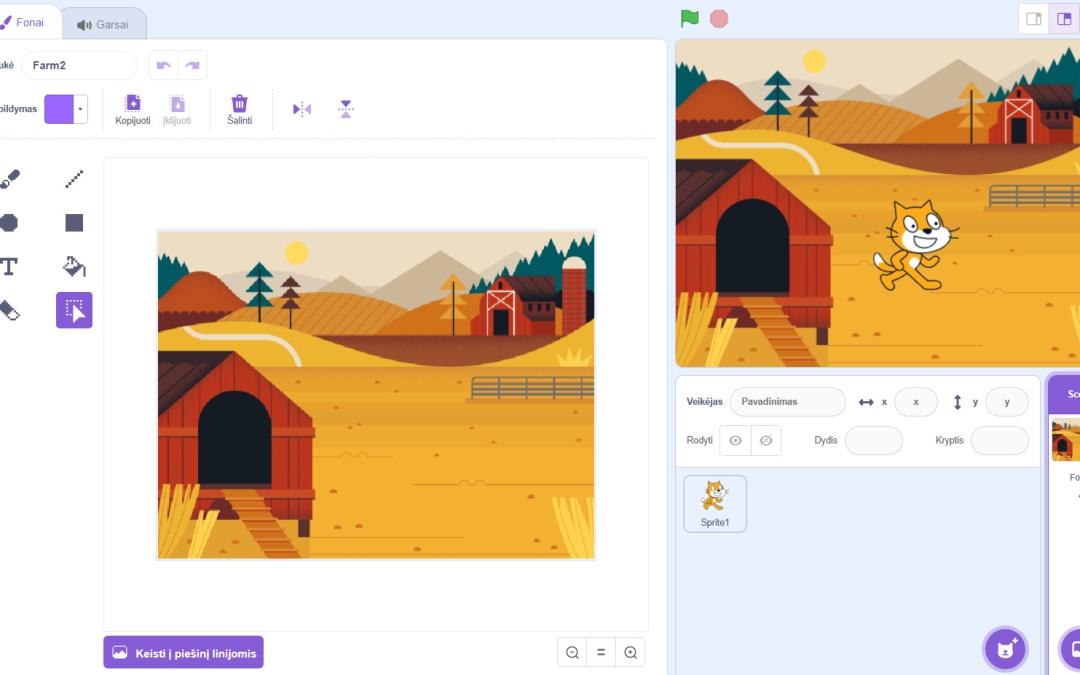Click the Kryptis direction field

(x=999, y=441)
